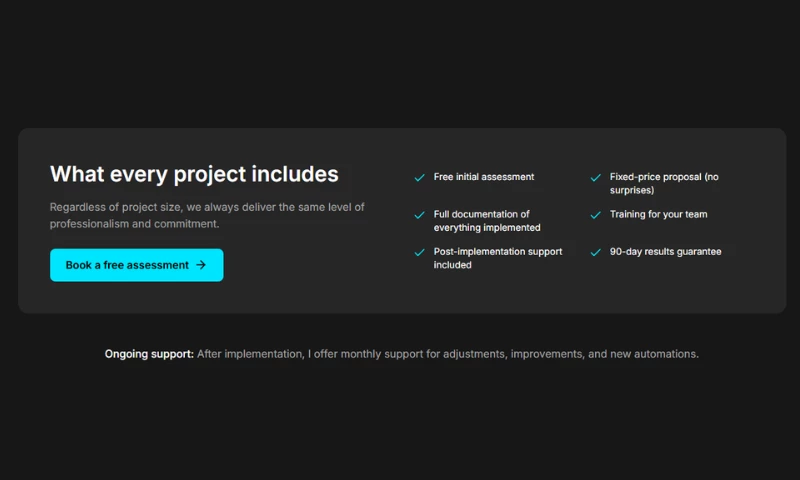Click the sentence starting After implementation

(448, 354)
